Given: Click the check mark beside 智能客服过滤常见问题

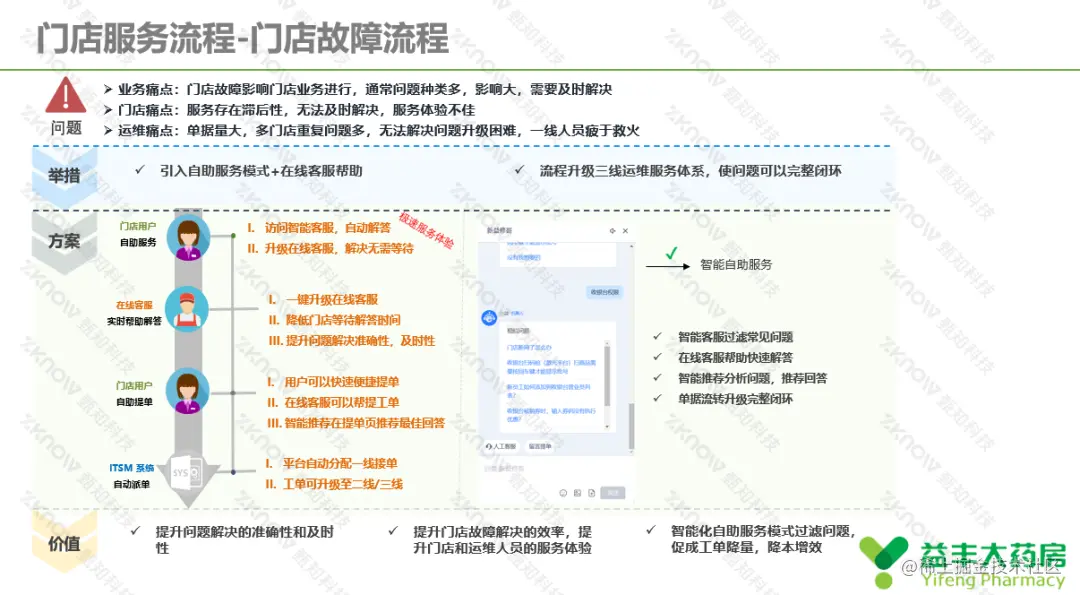Looking at the screenshot, I should point(658,336).
